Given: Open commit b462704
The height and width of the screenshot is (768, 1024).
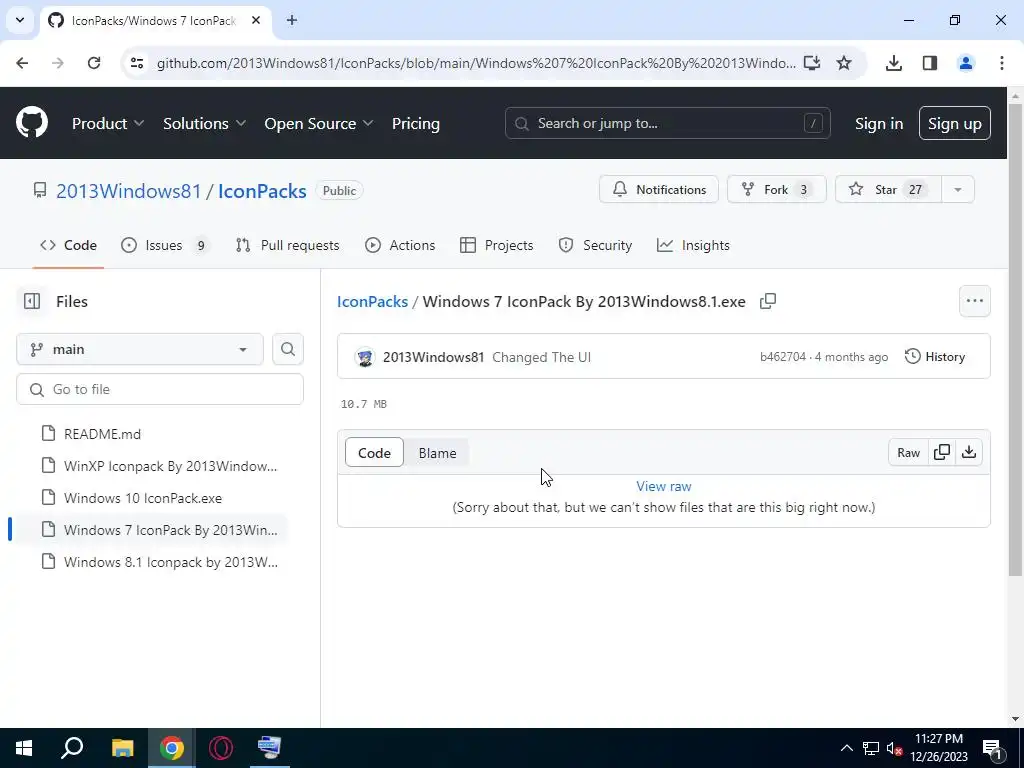Looking at the screenshot, I should tap(783, 357).
